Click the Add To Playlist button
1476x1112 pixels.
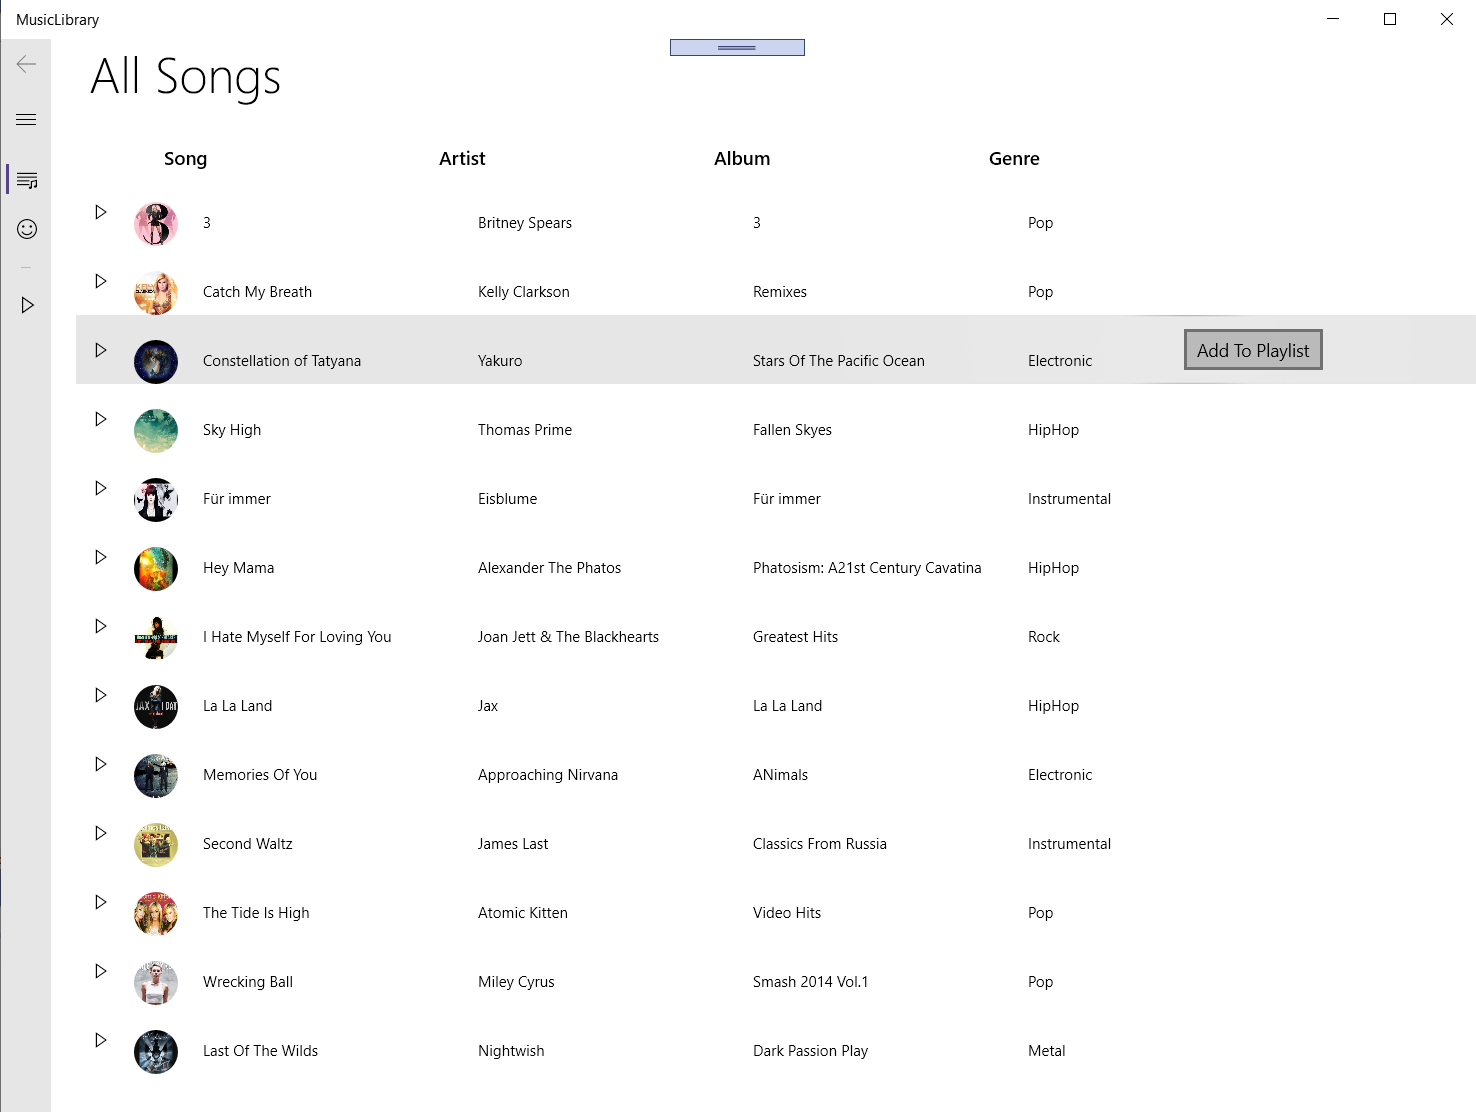1252,350
